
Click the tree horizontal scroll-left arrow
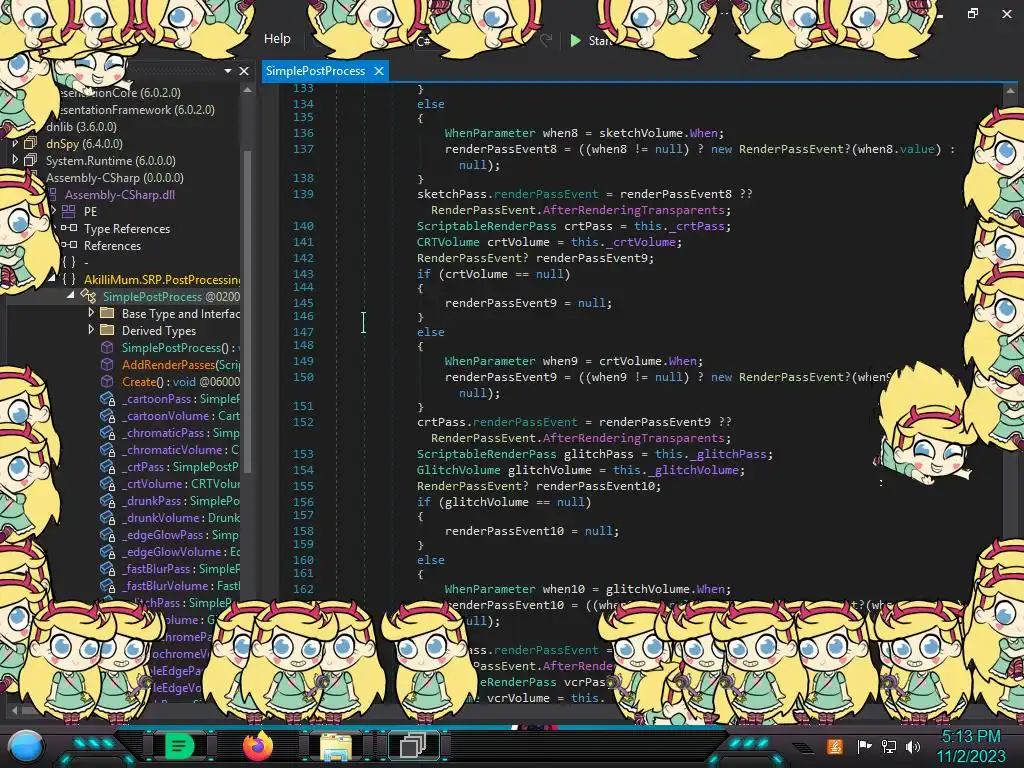(14, 709)
